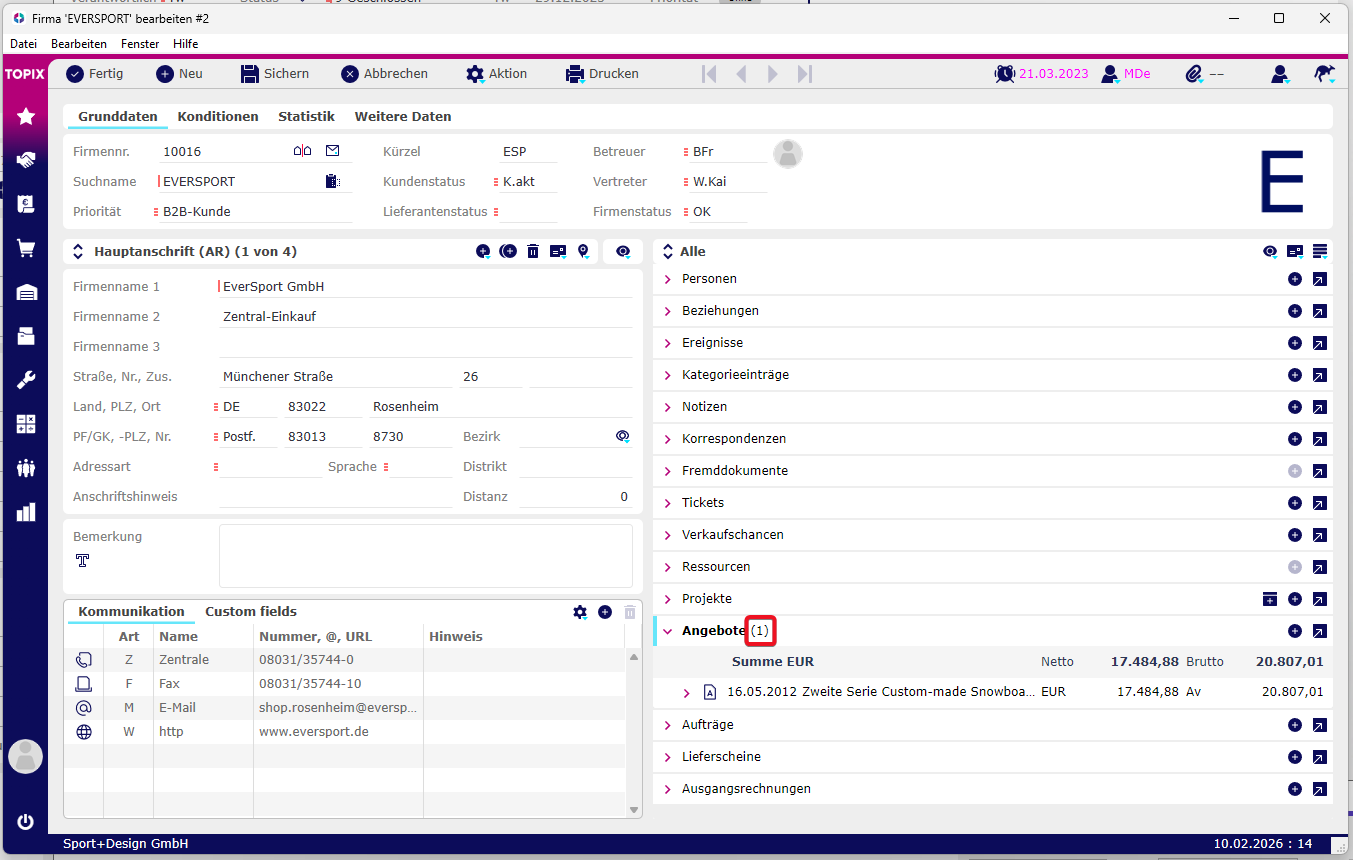The width and height of the screenshot is (1353, 860).
Task: Toggle the eye visibility icon in Alle header
Action: [x=1270, y=252]
